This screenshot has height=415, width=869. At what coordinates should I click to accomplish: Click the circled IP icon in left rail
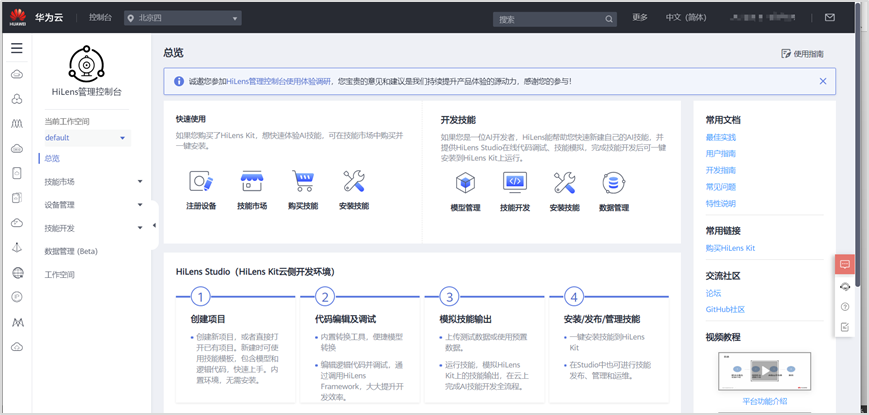(17, 297)
